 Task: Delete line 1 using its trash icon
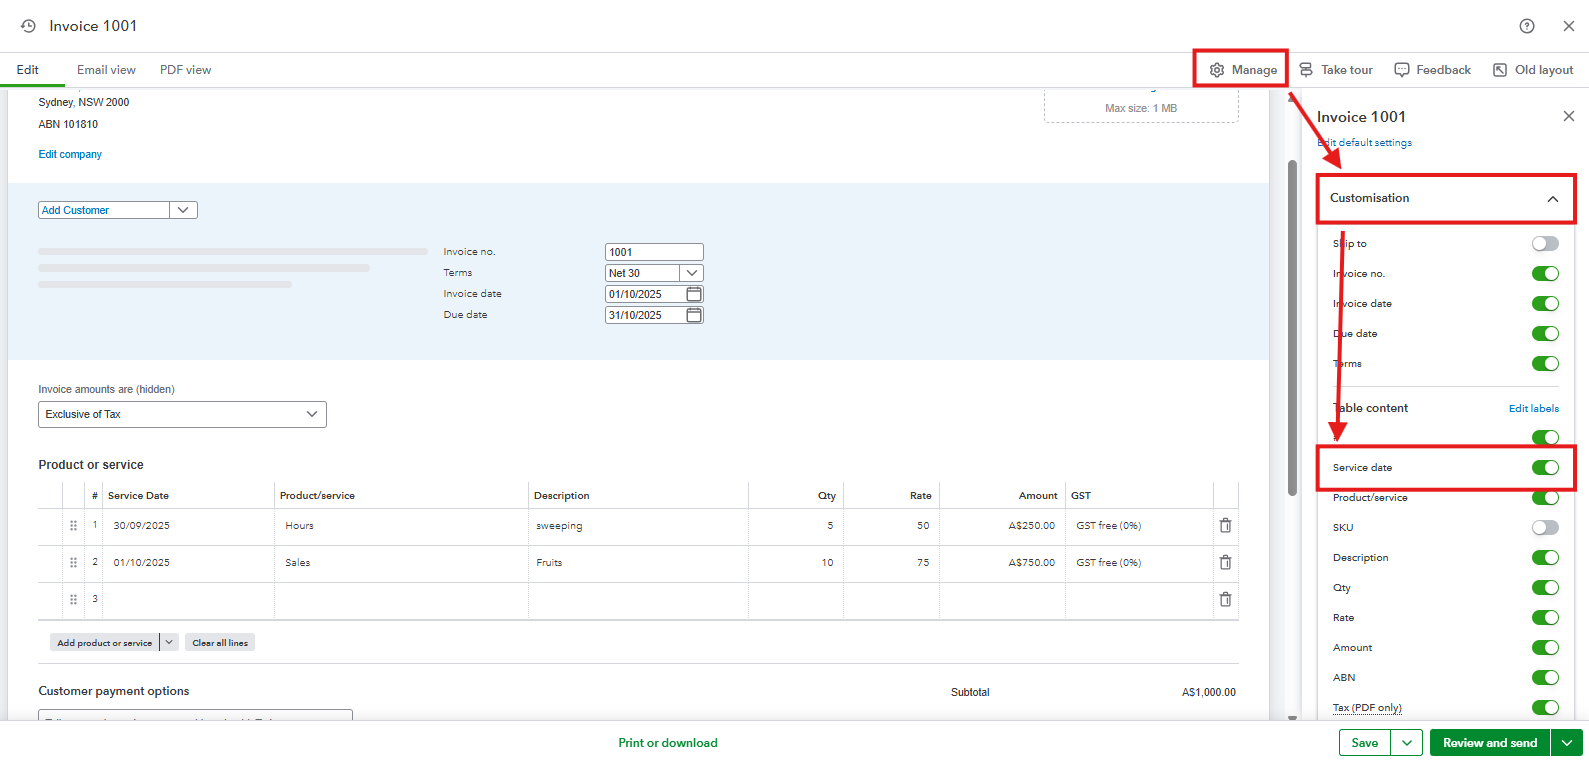tap(1225, 525)
